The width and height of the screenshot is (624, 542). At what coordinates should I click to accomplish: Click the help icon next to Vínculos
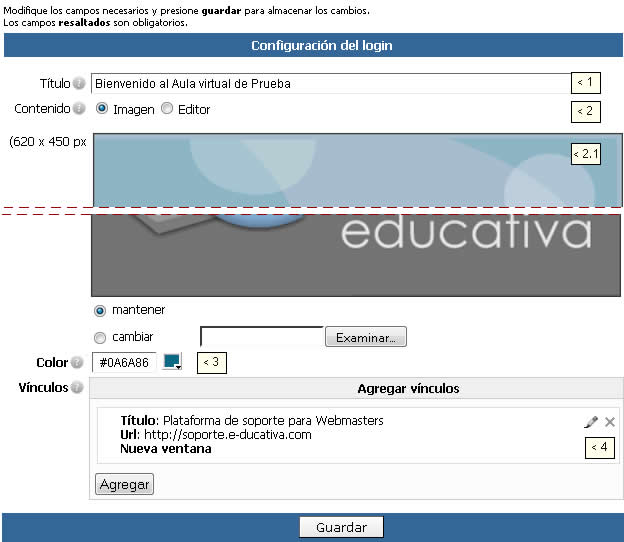[x=77, y=387]
